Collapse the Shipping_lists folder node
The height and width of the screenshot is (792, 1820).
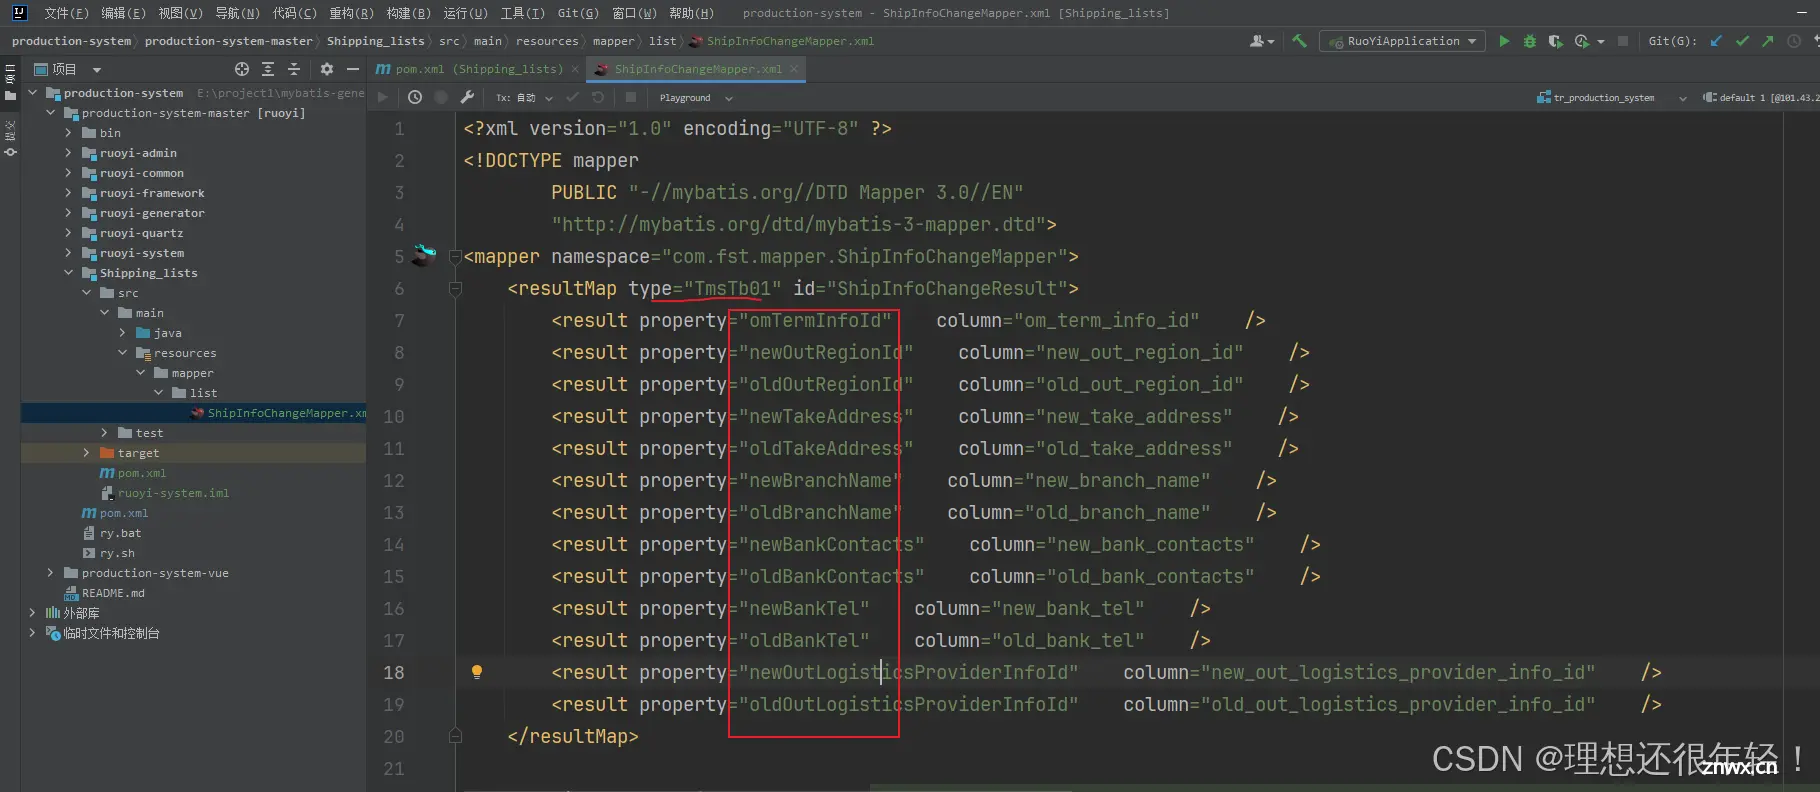point(68,273)
